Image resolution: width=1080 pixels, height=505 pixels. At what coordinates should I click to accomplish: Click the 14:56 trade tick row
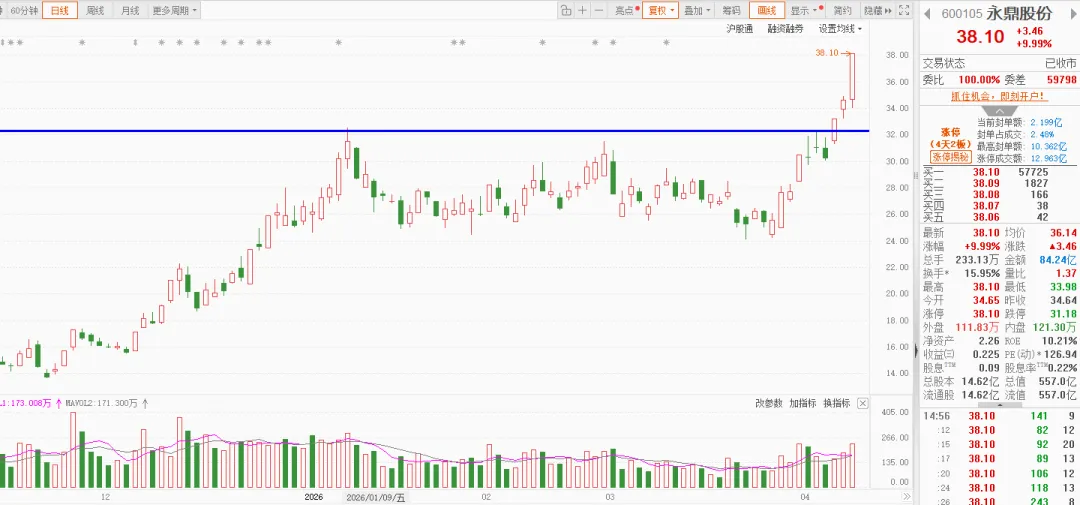point(1000,416)
